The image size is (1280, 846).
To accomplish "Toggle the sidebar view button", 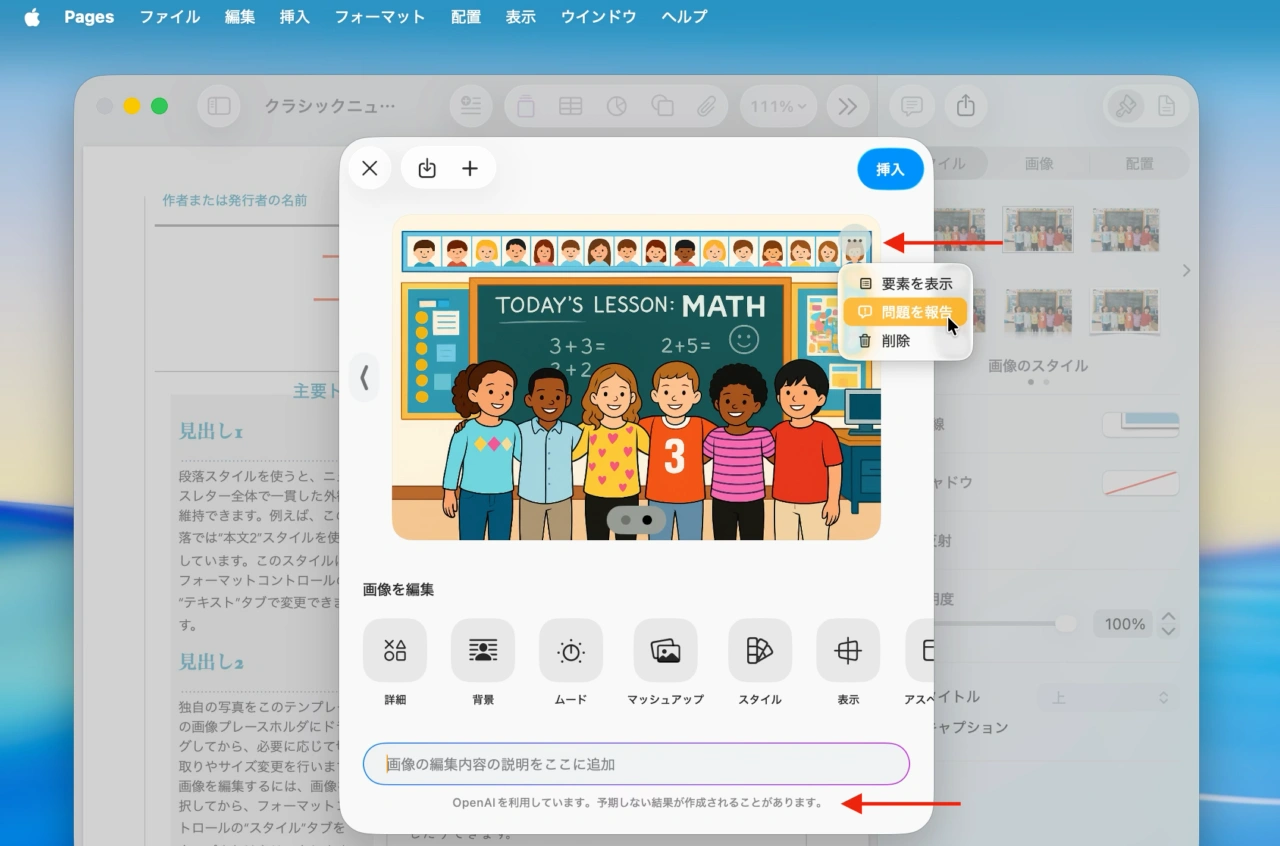I will pyautogui.click(x=219, y=106).
